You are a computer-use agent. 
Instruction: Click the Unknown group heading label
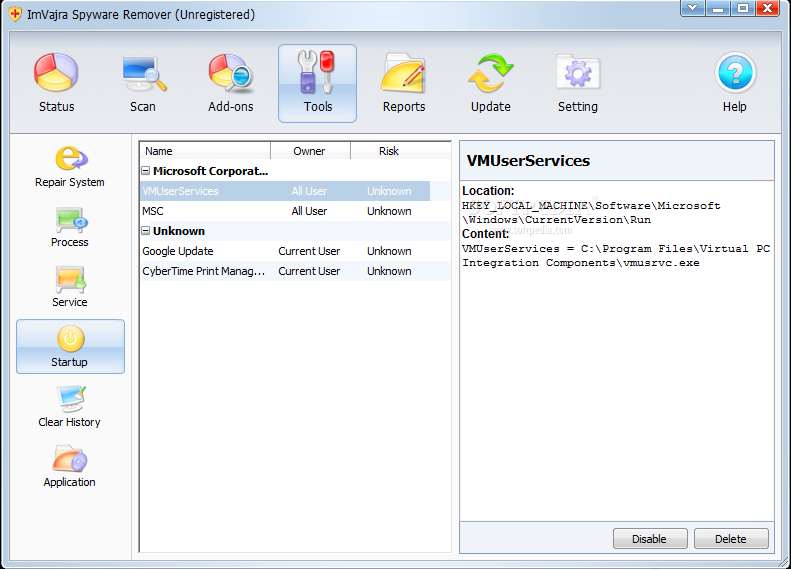pyautogui.click(x=179, y=231)
